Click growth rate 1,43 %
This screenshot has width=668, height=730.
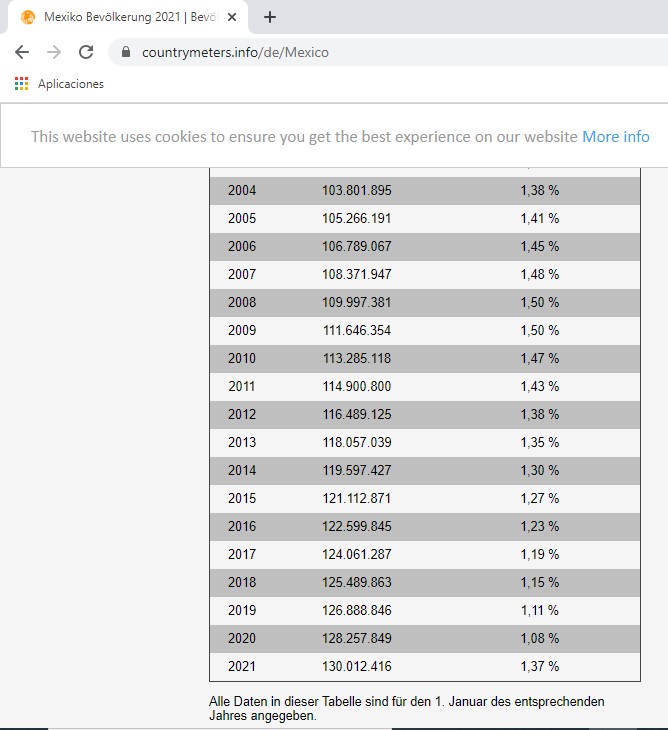(540, 386)
